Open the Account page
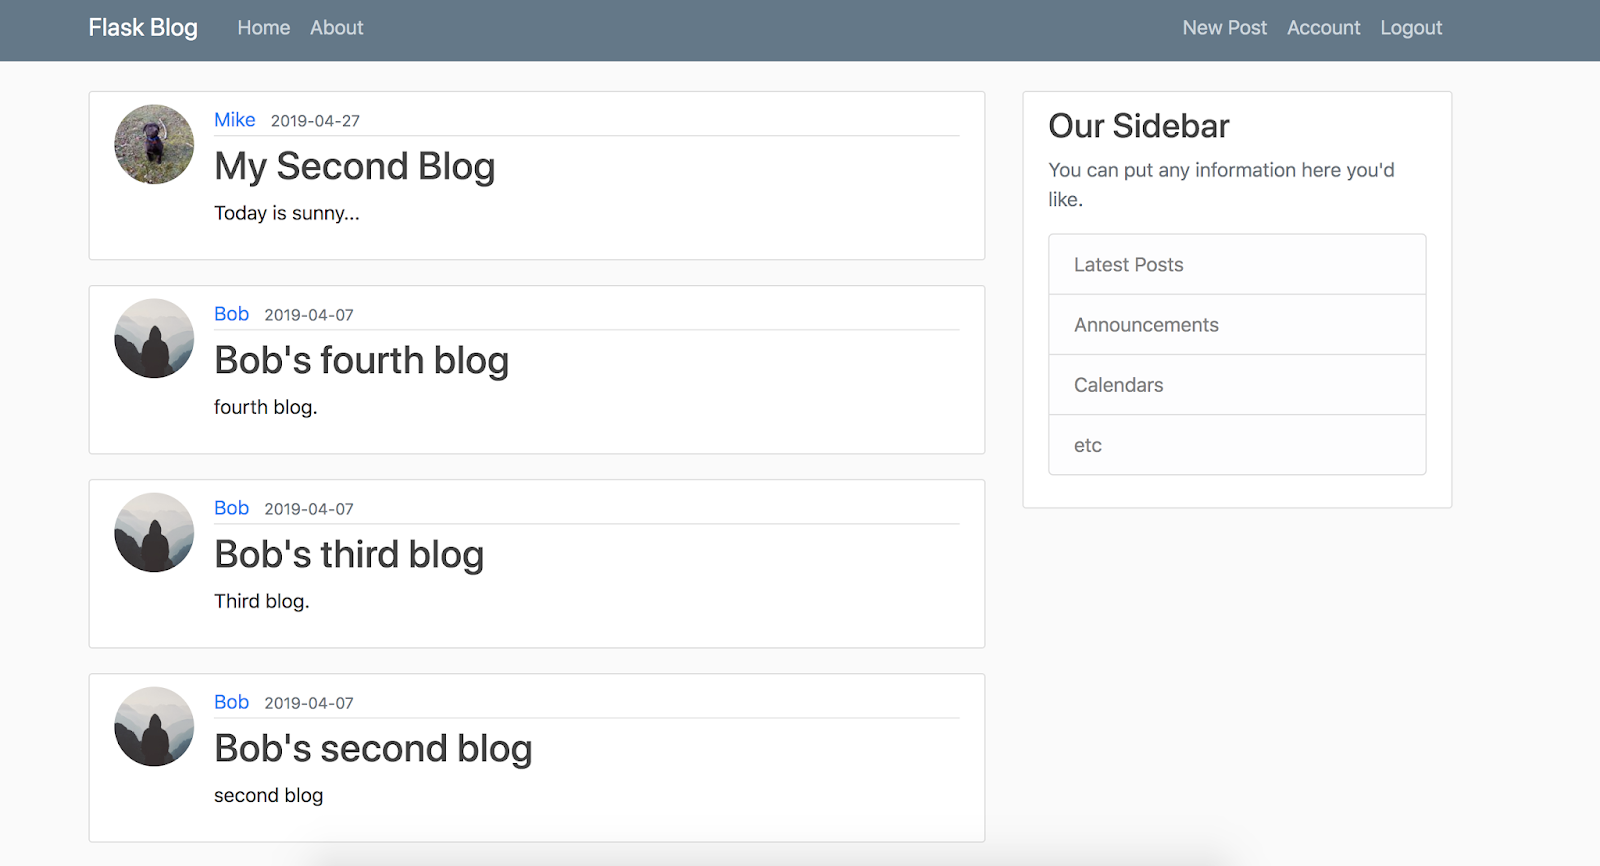The height and width of the screenshot is (866, 1600). pyautogui.click(x=1323, y=28)
